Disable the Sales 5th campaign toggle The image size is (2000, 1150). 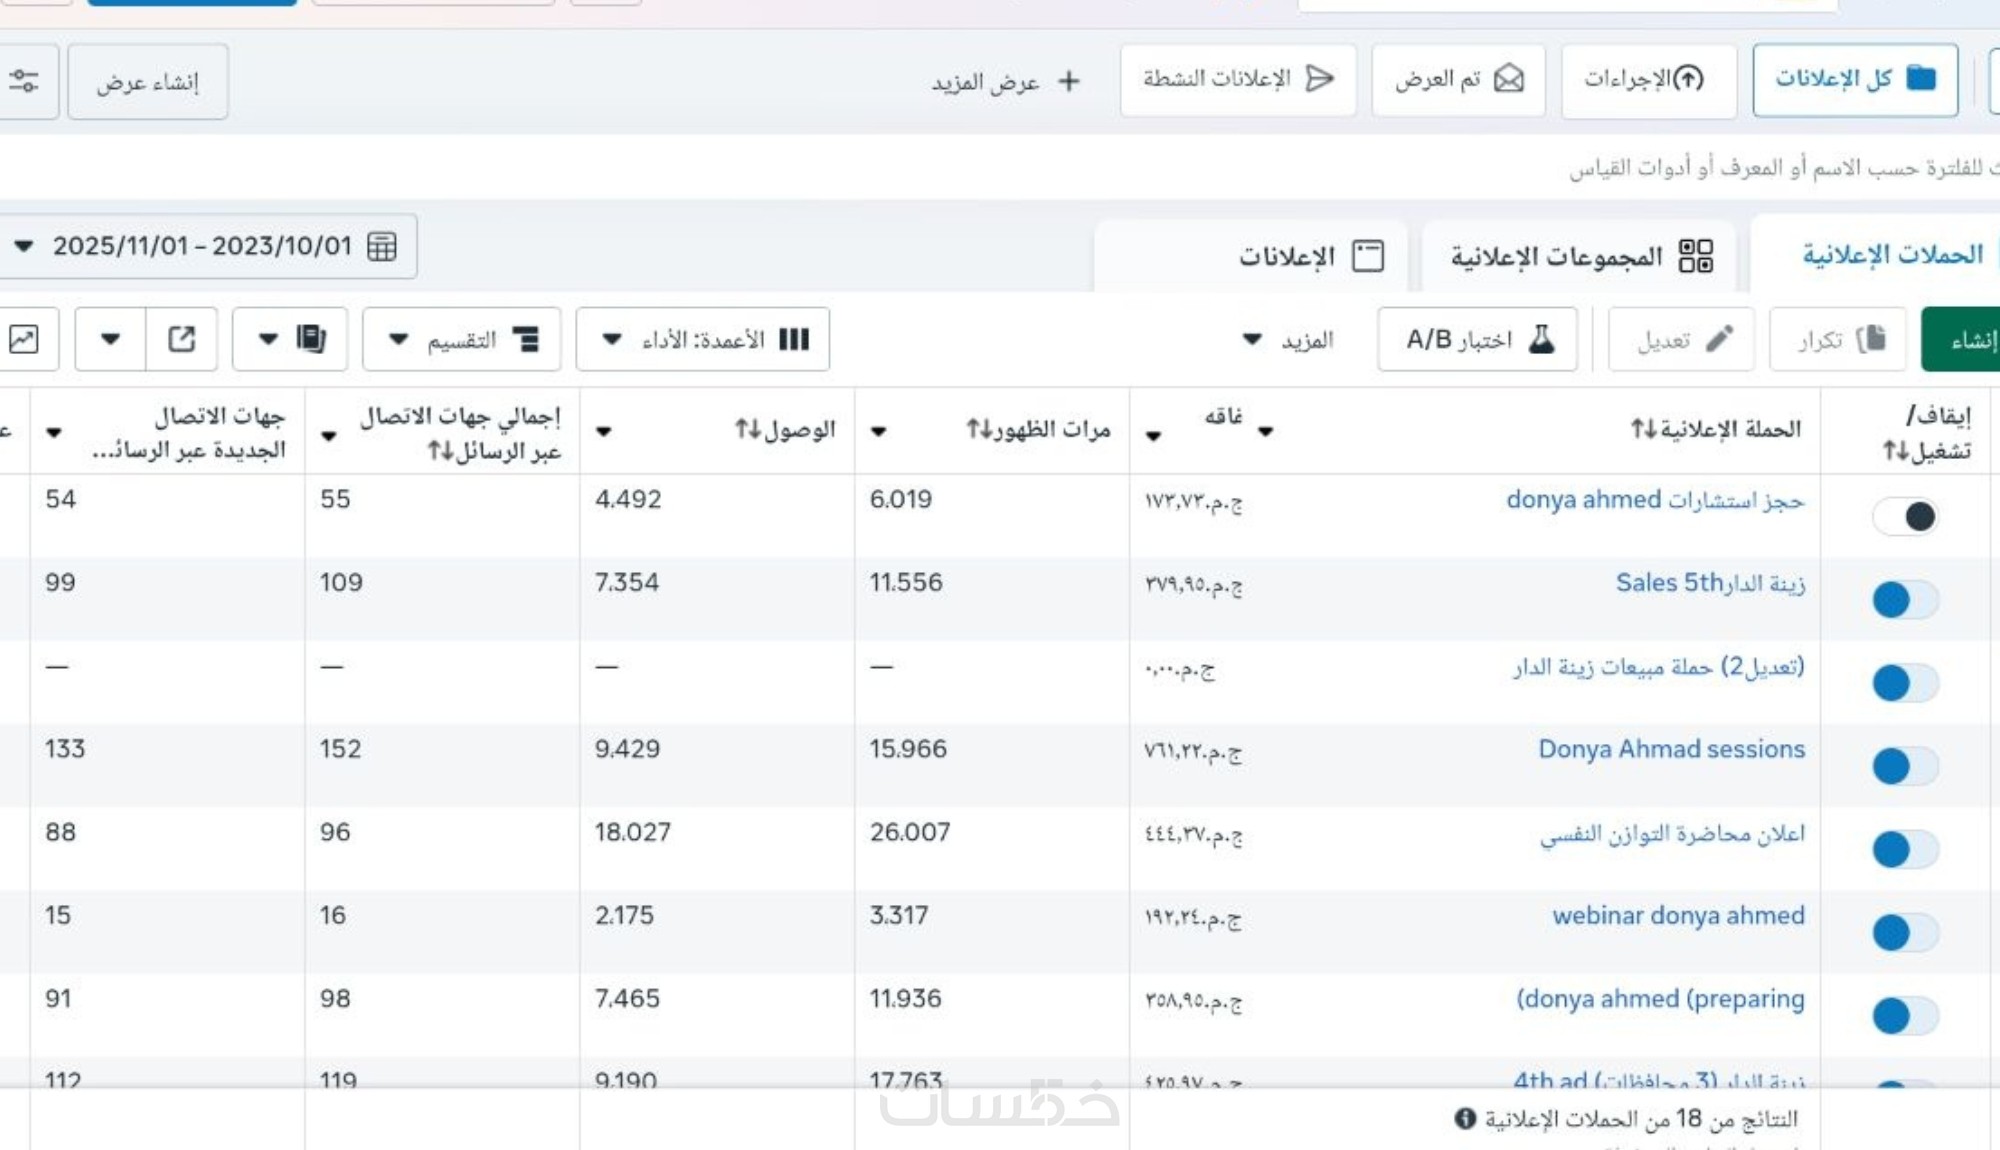point(1906,600)
